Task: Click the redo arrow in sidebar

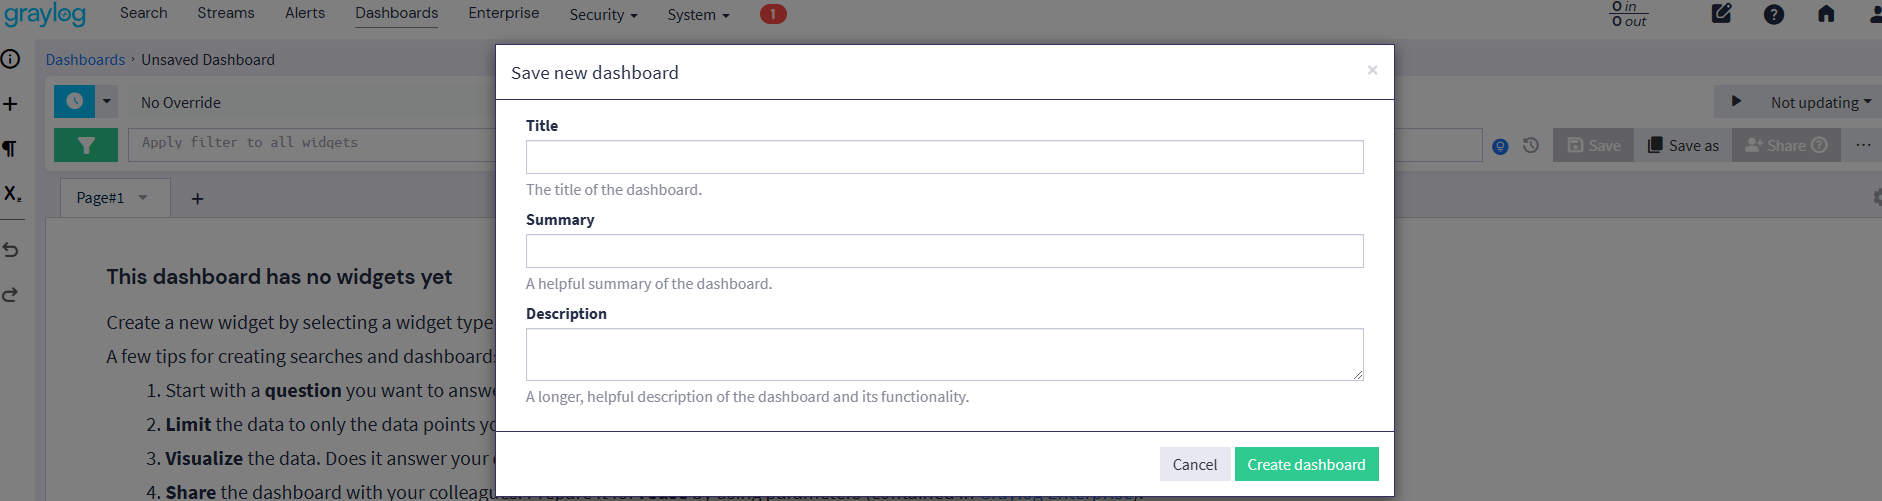Action: pos(11,295)
